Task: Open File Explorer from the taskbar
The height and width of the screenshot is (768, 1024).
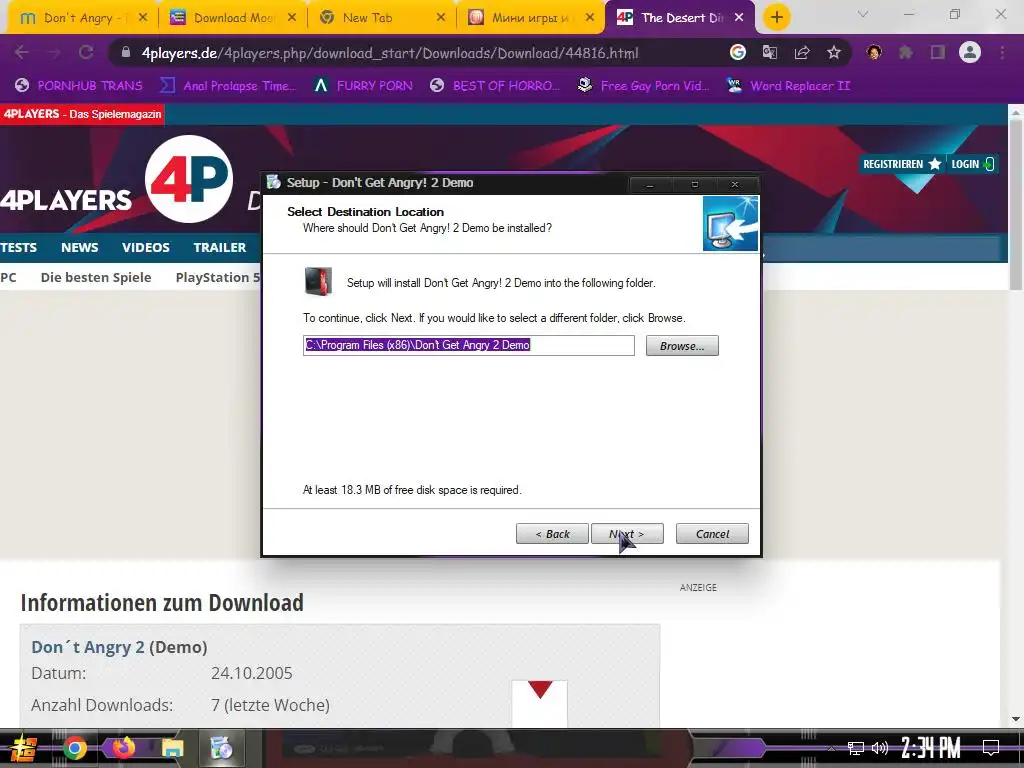Action: tap(173, 748)
